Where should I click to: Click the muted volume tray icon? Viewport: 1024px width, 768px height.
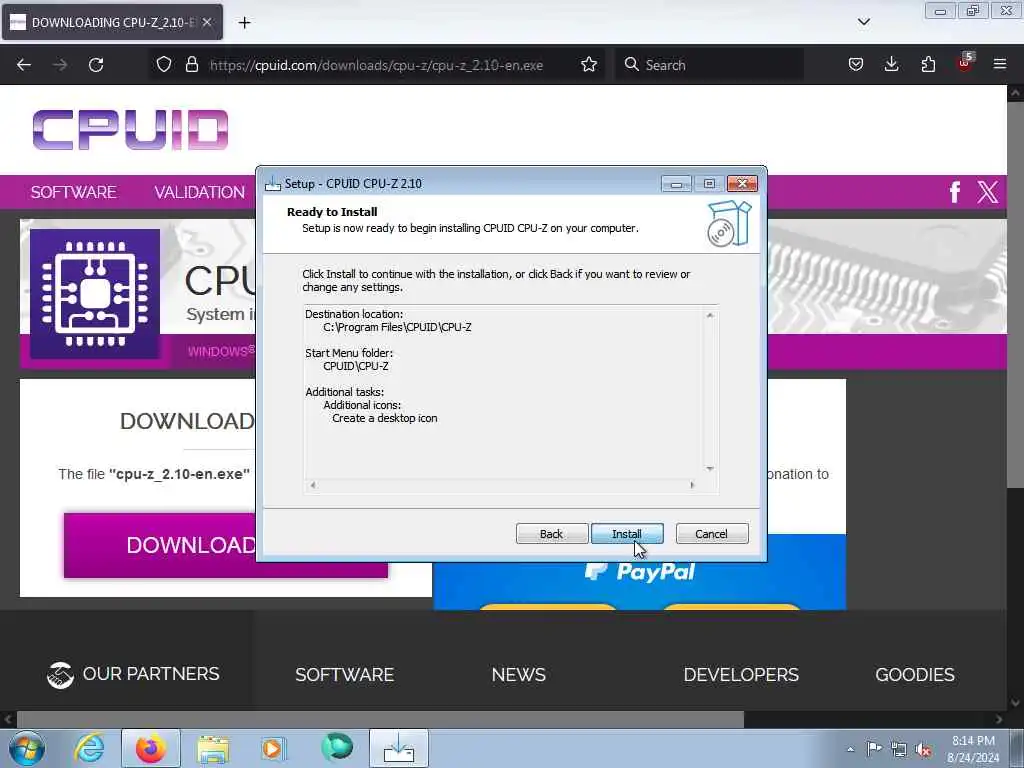tap(923, 749)
